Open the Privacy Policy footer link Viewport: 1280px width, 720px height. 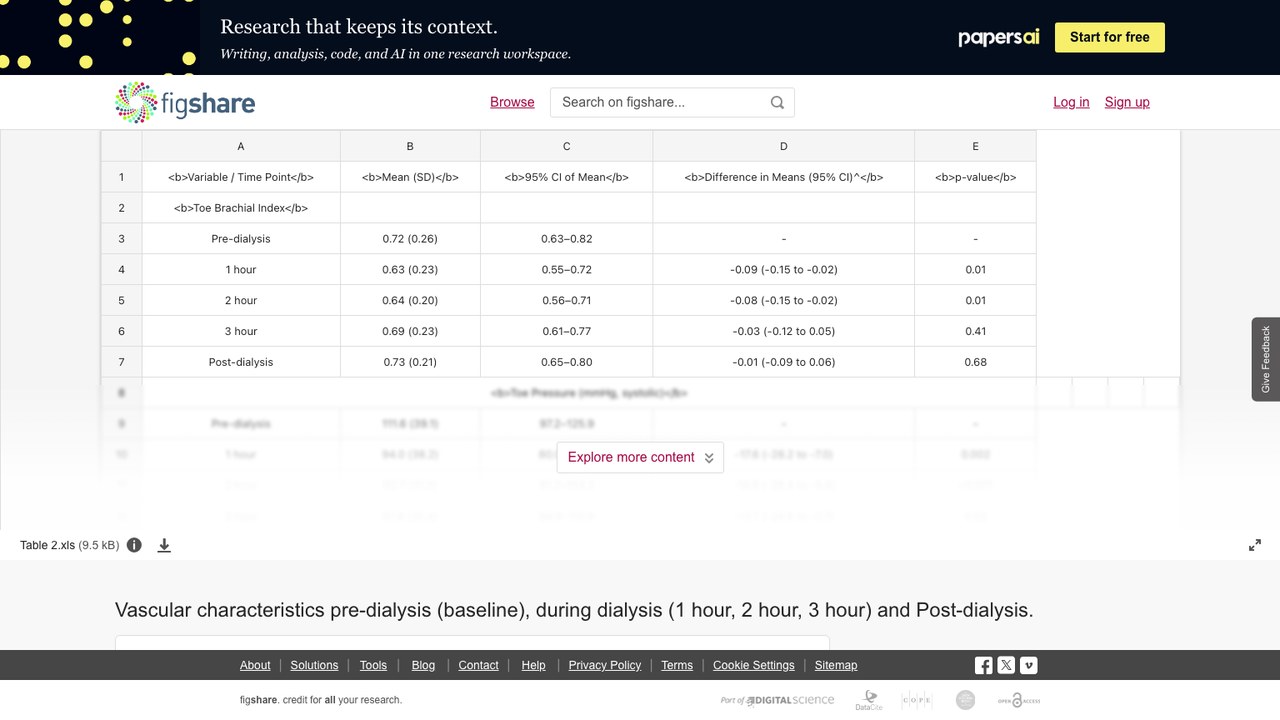click(x=605, y=665)
